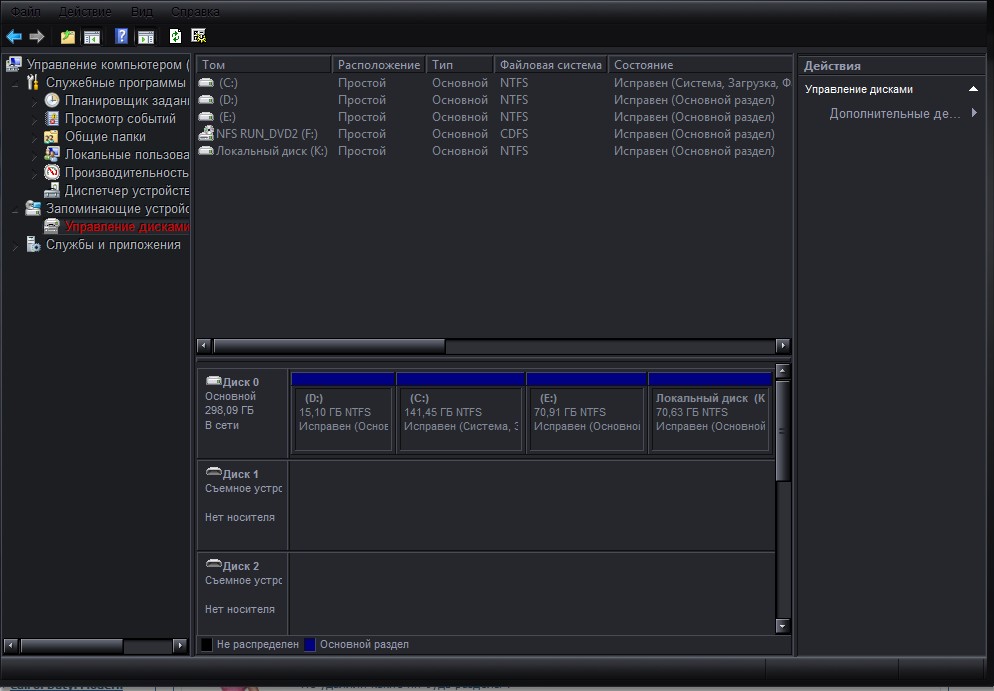The width and height of the screenshot is (994, 691).
Task: Click the Общие папки shared folder icon
Action: tap(51, 136)
